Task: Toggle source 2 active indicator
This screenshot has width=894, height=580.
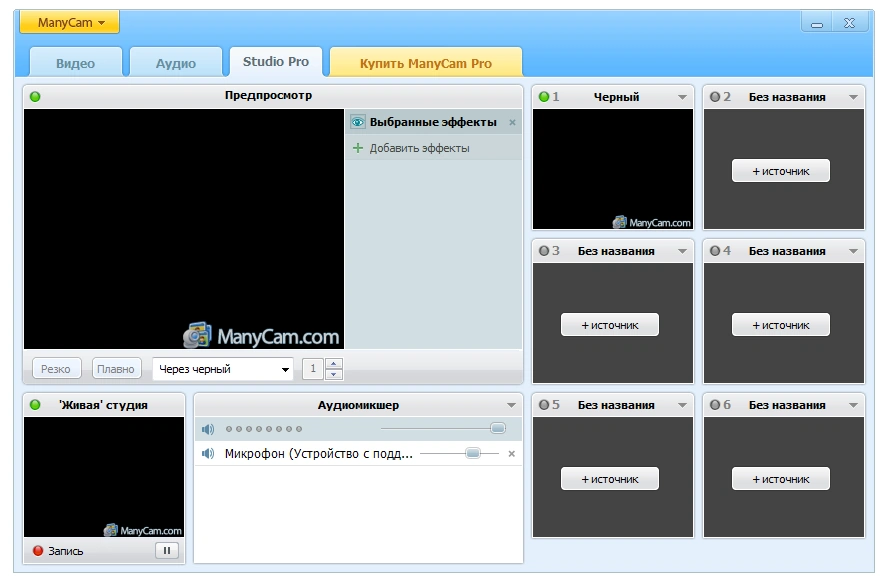Action: [x=715, y=97]
